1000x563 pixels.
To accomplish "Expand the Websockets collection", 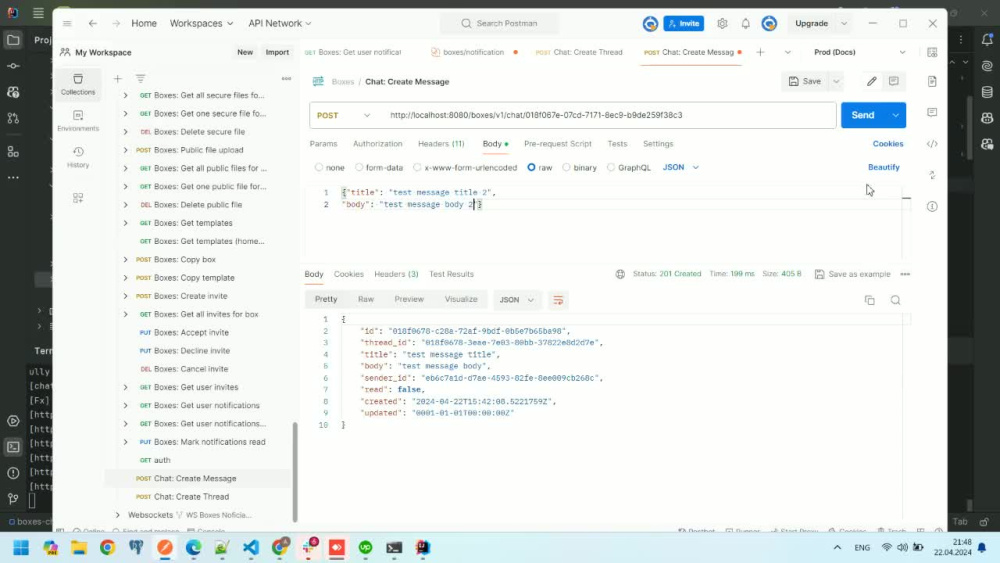I will (117, 515).
